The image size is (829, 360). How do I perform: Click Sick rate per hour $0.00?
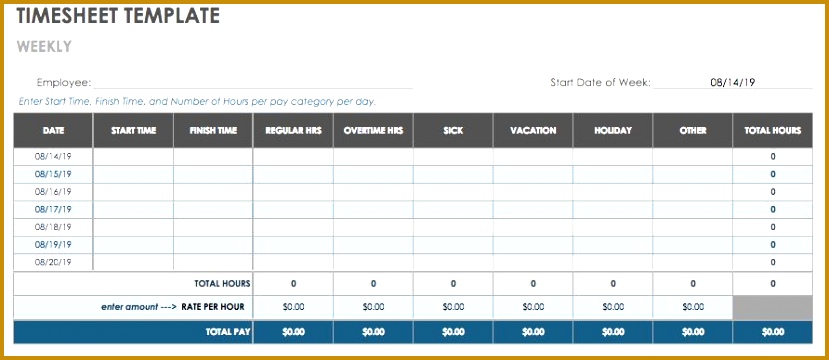click(453, 307)
